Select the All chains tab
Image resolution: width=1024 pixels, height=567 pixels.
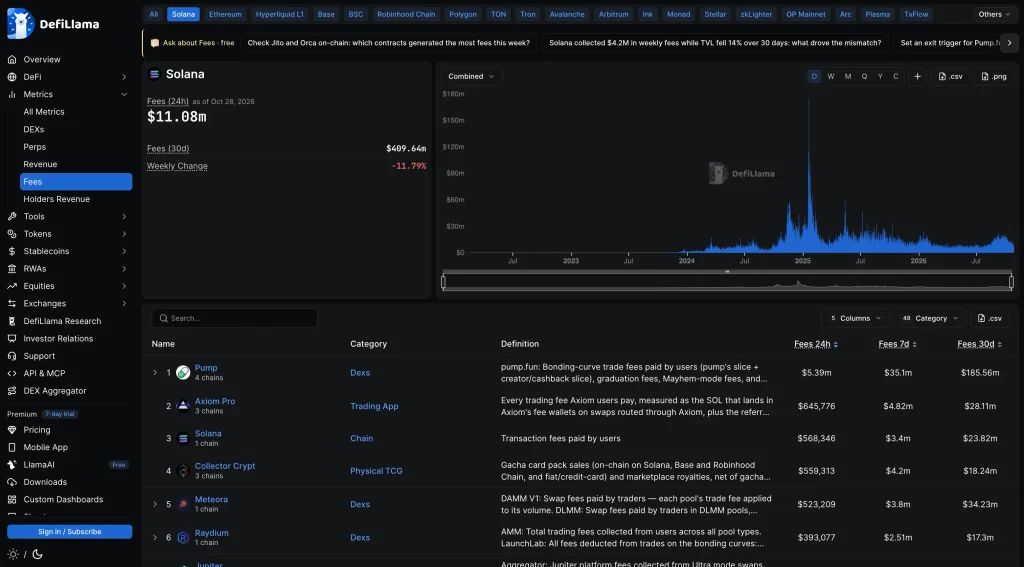(153, 14)
